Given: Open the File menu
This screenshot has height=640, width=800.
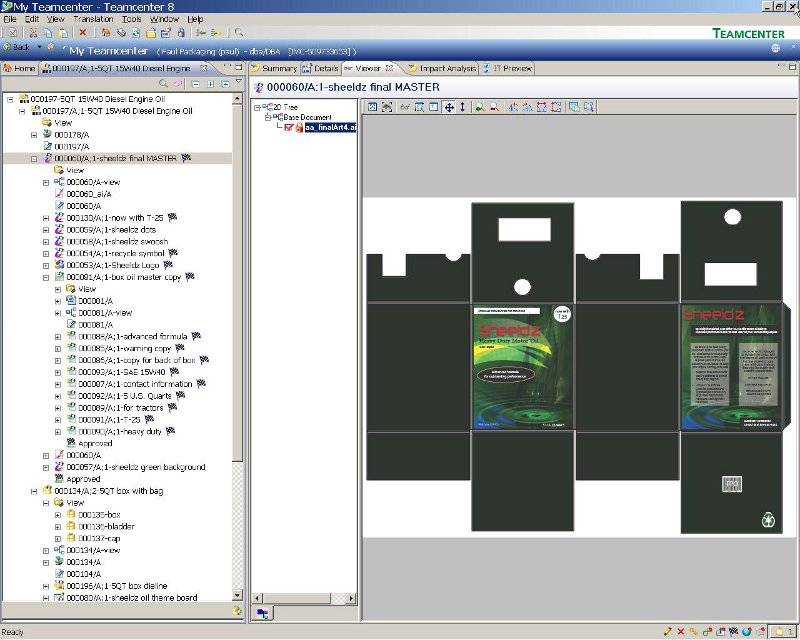Looking at the screenshot, I should (10, 19).
